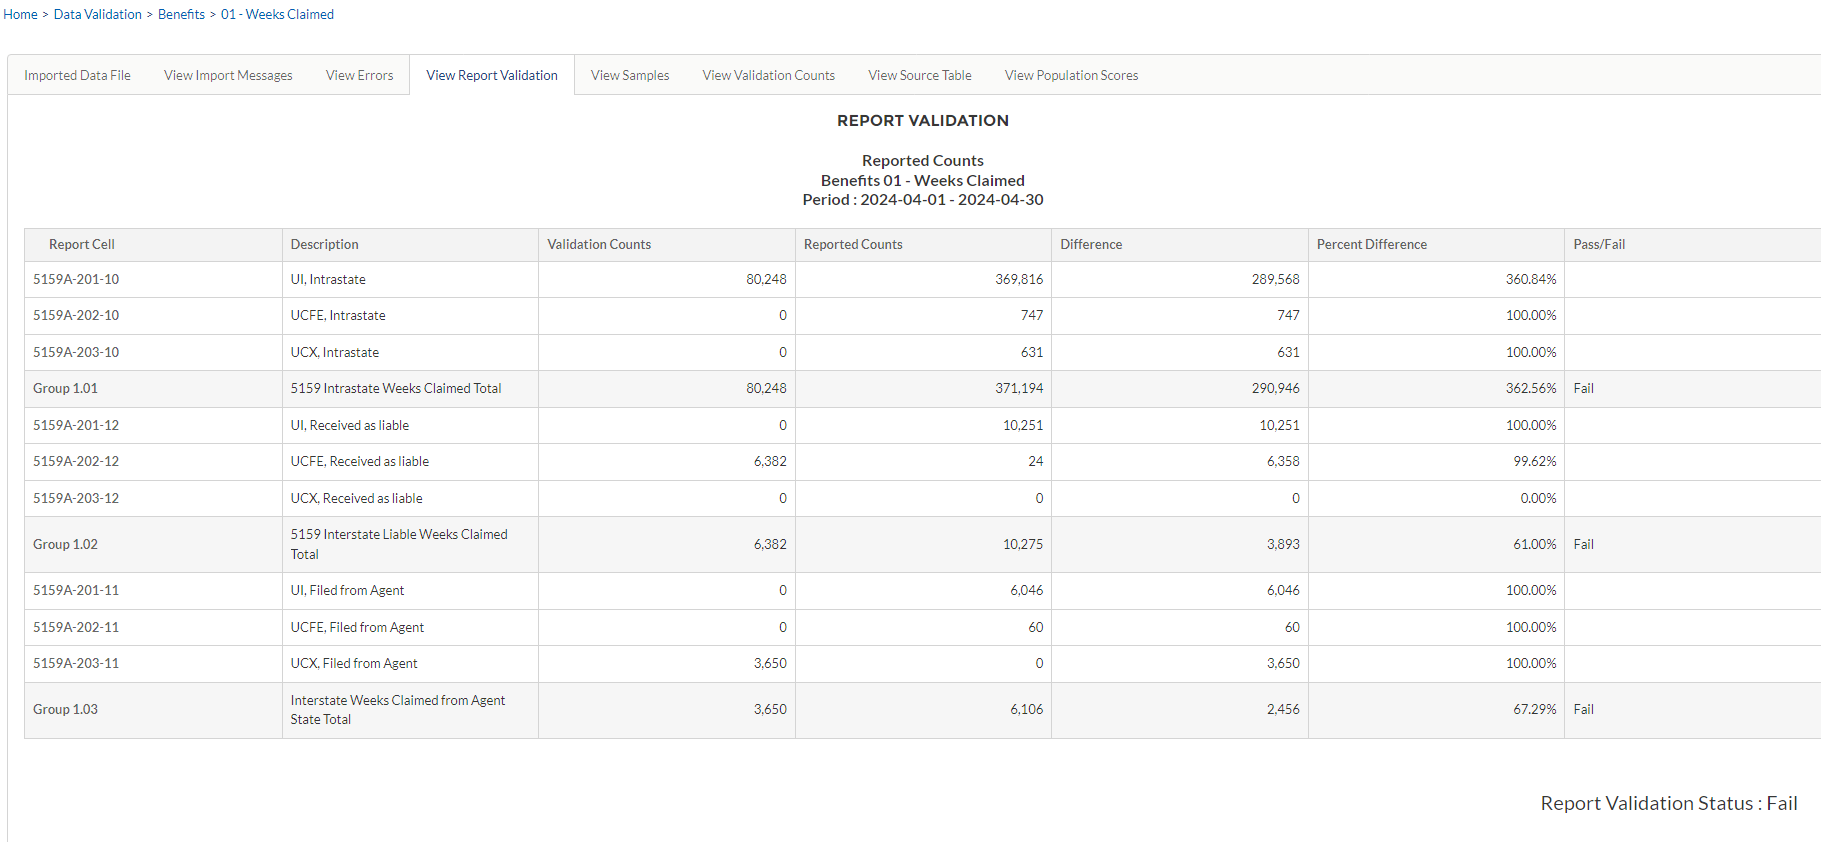Click the Home breadcrumb link
Screen dimensions: 1821x842
pyautogui.click(x=20, y=14)
